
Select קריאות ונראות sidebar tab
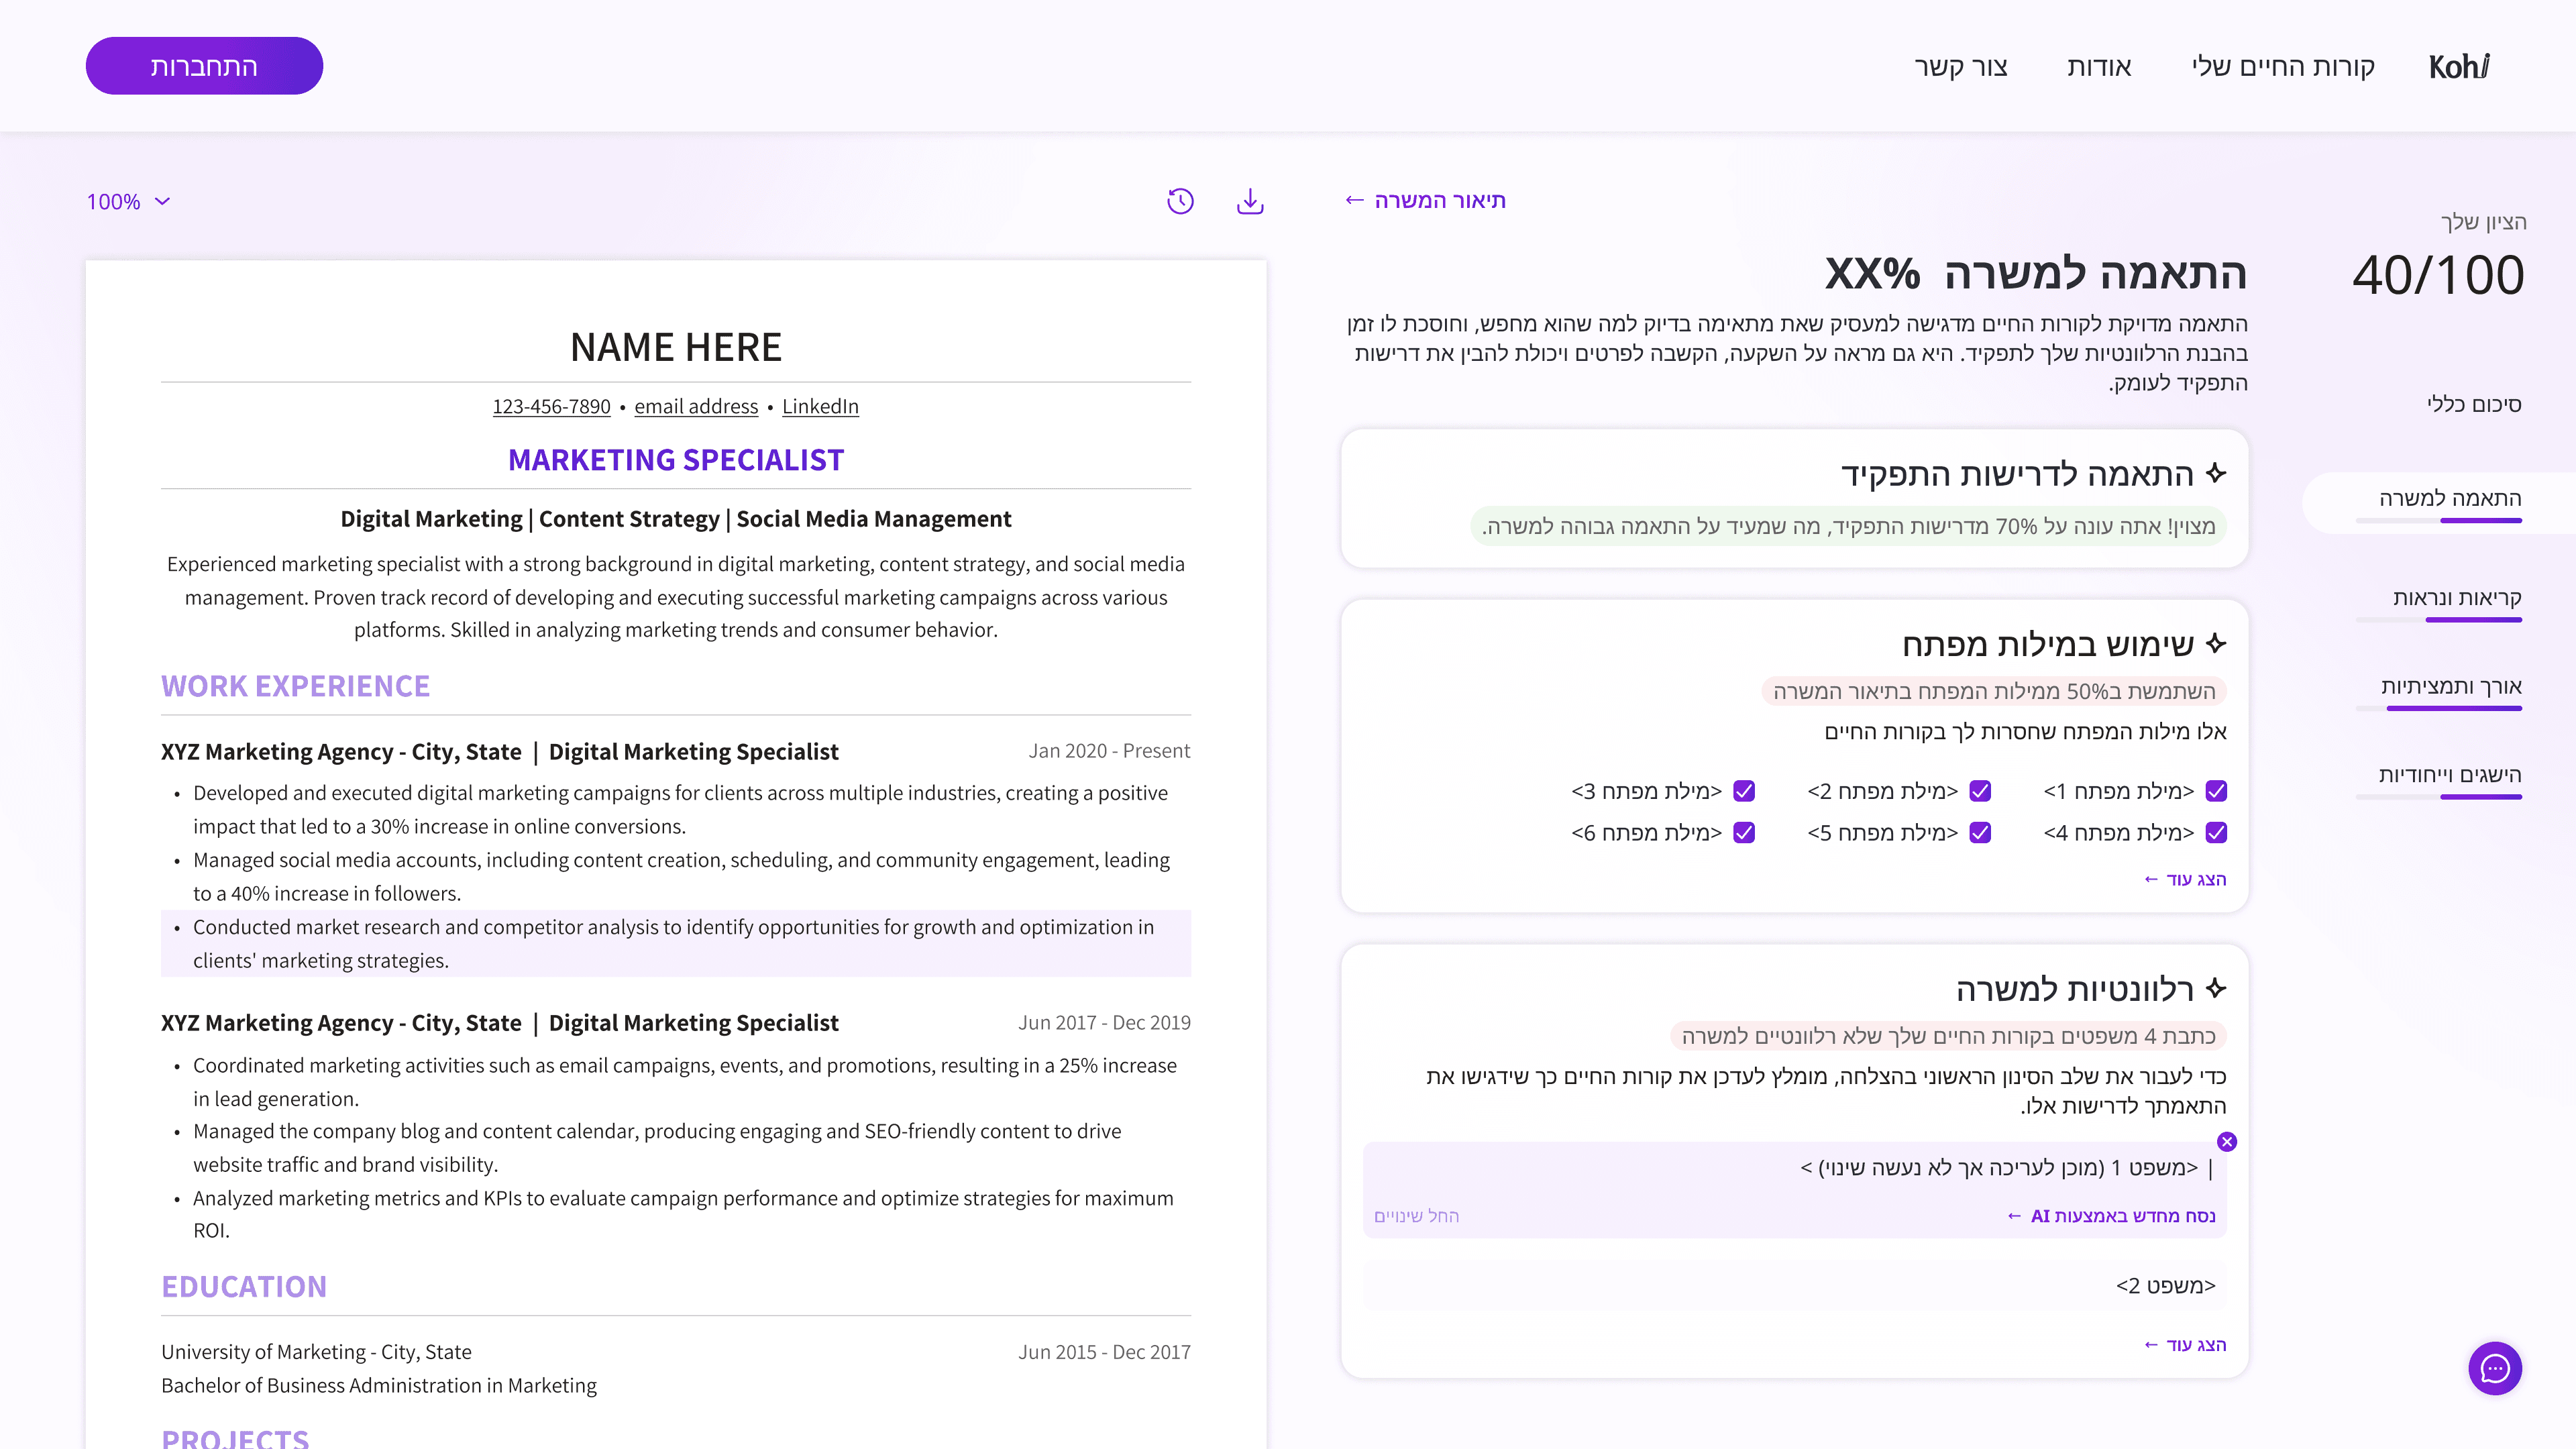pyautogui.click(x=2456, y=597)
